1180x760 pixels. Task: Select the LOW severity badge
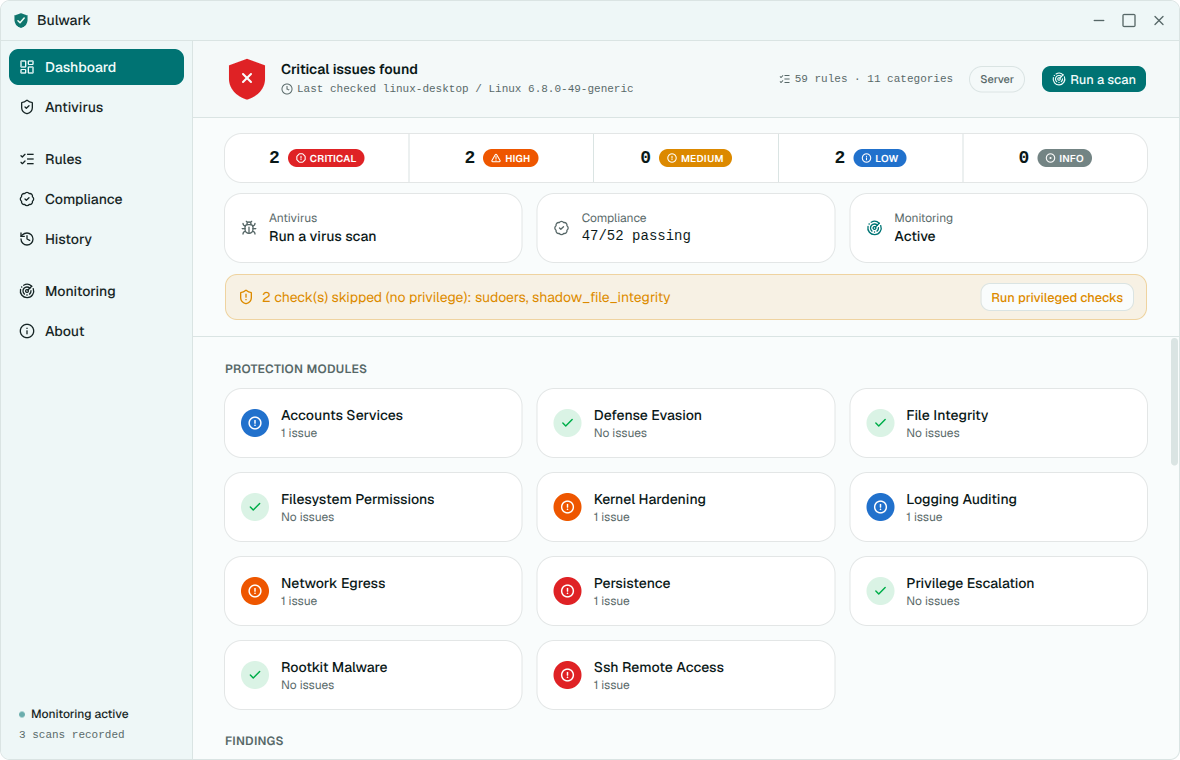pos(880,158)
